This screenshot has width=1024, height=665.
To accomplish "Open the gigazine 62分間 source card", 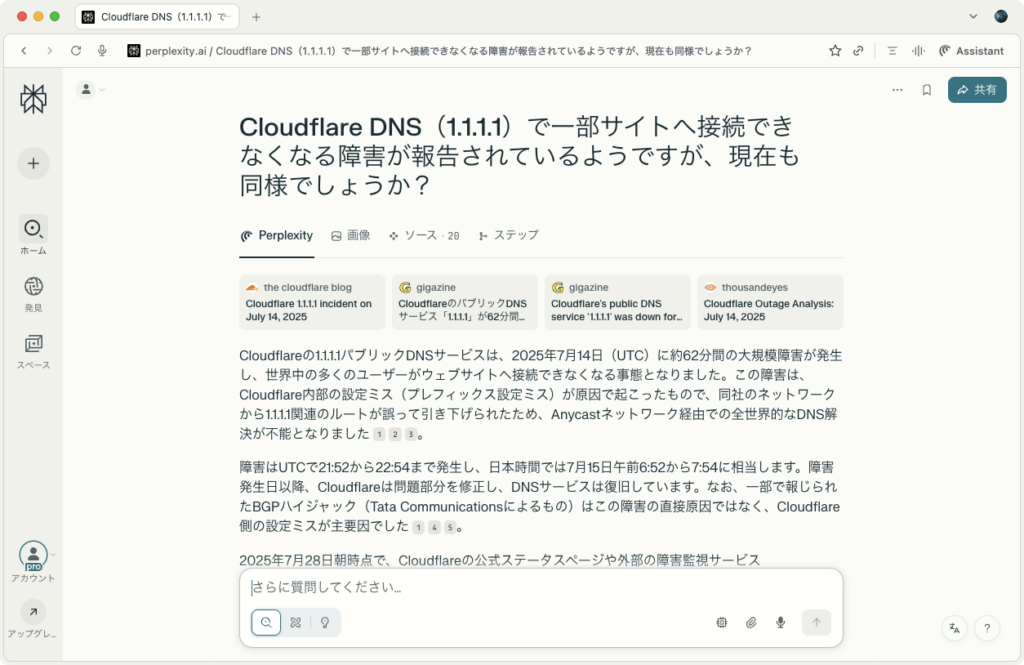I will coord(465,302).
